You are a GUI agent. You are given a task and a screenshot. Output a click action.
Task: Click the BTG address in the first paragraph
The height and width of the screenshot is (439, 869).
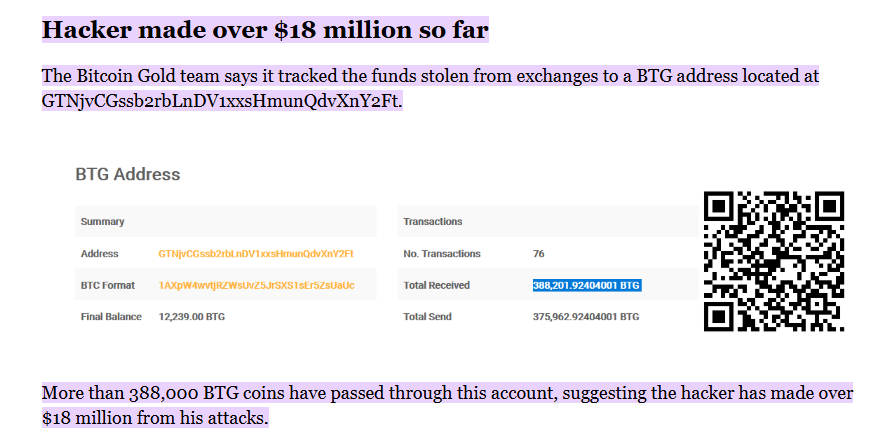pyautogui.click(x=221, y=101)
